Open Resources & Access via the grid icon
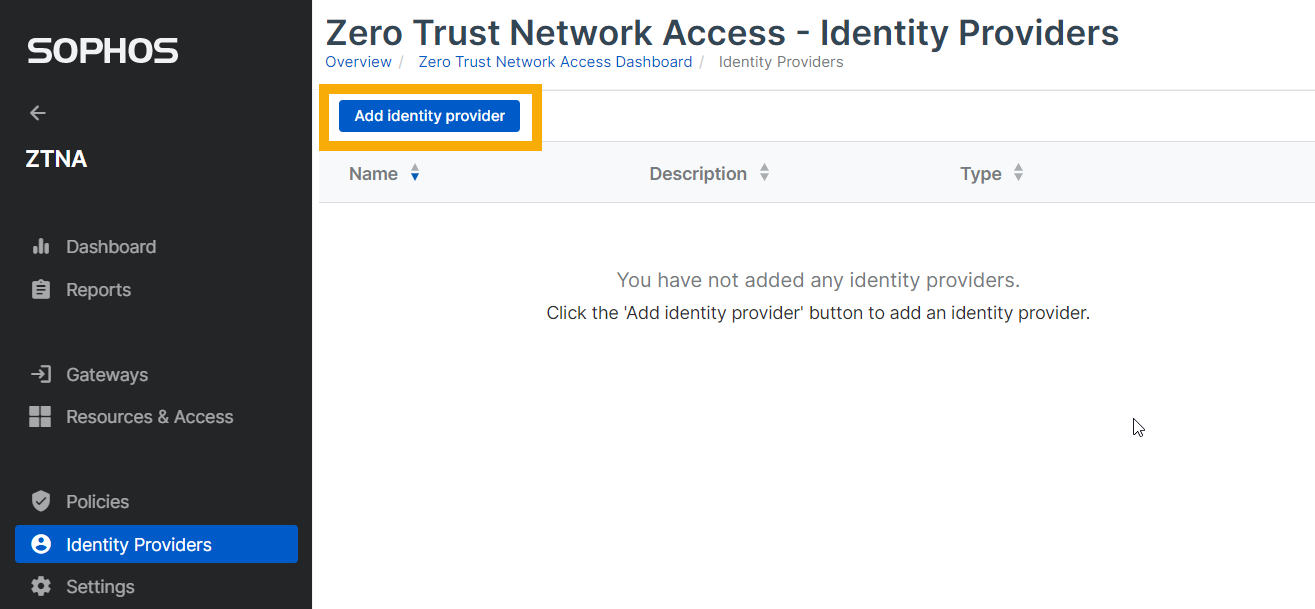This screenshot has width=1315, height=609. pyautogui.click(x=41, y=416)
